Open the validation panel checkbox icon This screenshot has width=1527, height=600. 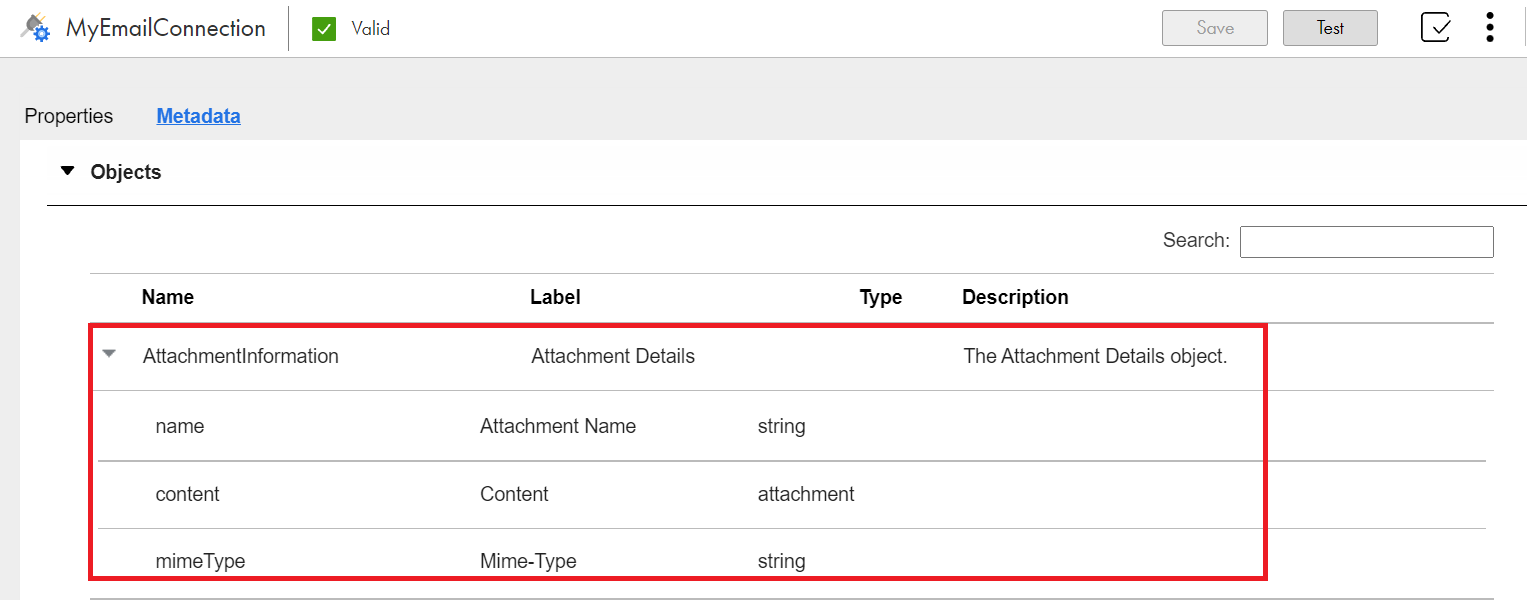1436,27
